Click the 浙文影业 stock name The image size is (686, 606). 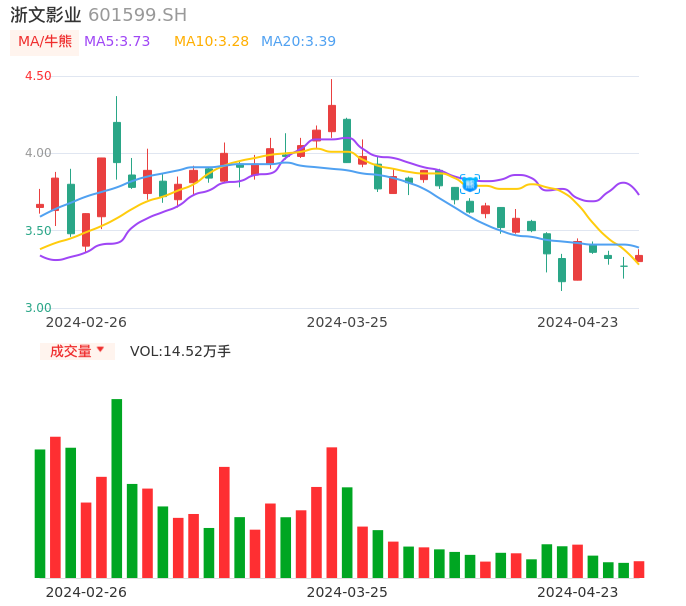click(x=45, y=15)
